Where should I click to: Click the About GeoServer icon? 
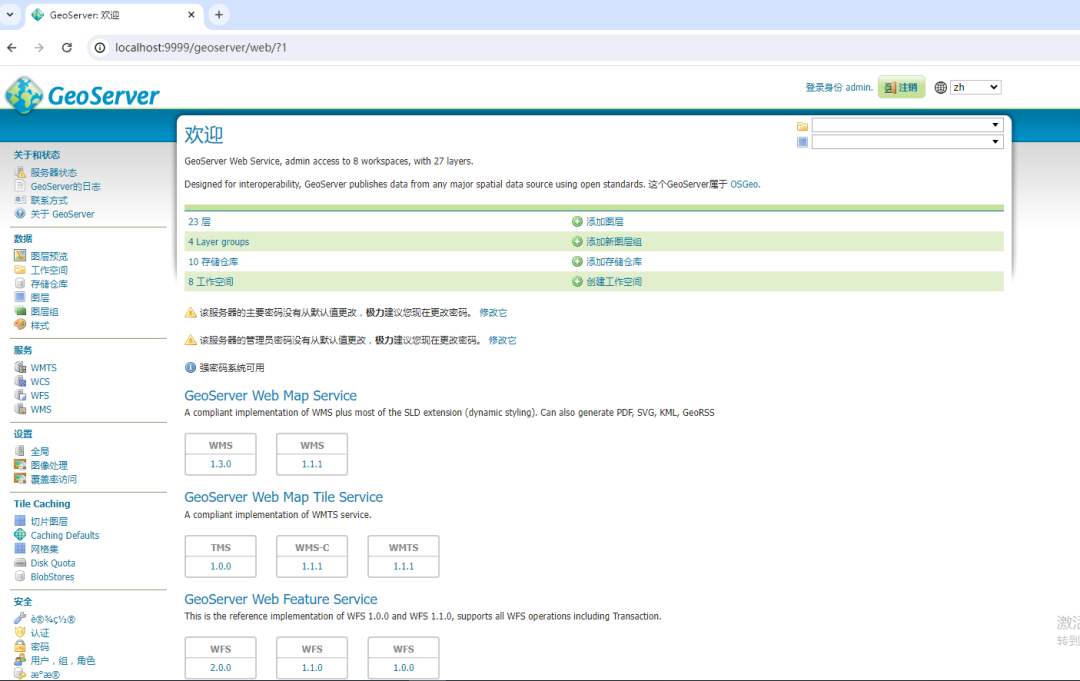click(x=20, y=213)
